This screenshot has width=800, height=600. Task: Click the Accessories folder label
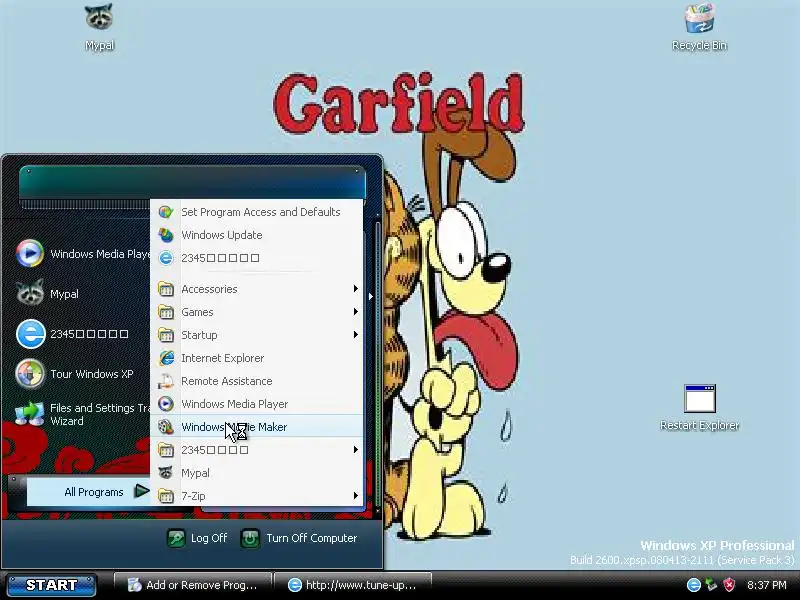(x=209, y=289)
